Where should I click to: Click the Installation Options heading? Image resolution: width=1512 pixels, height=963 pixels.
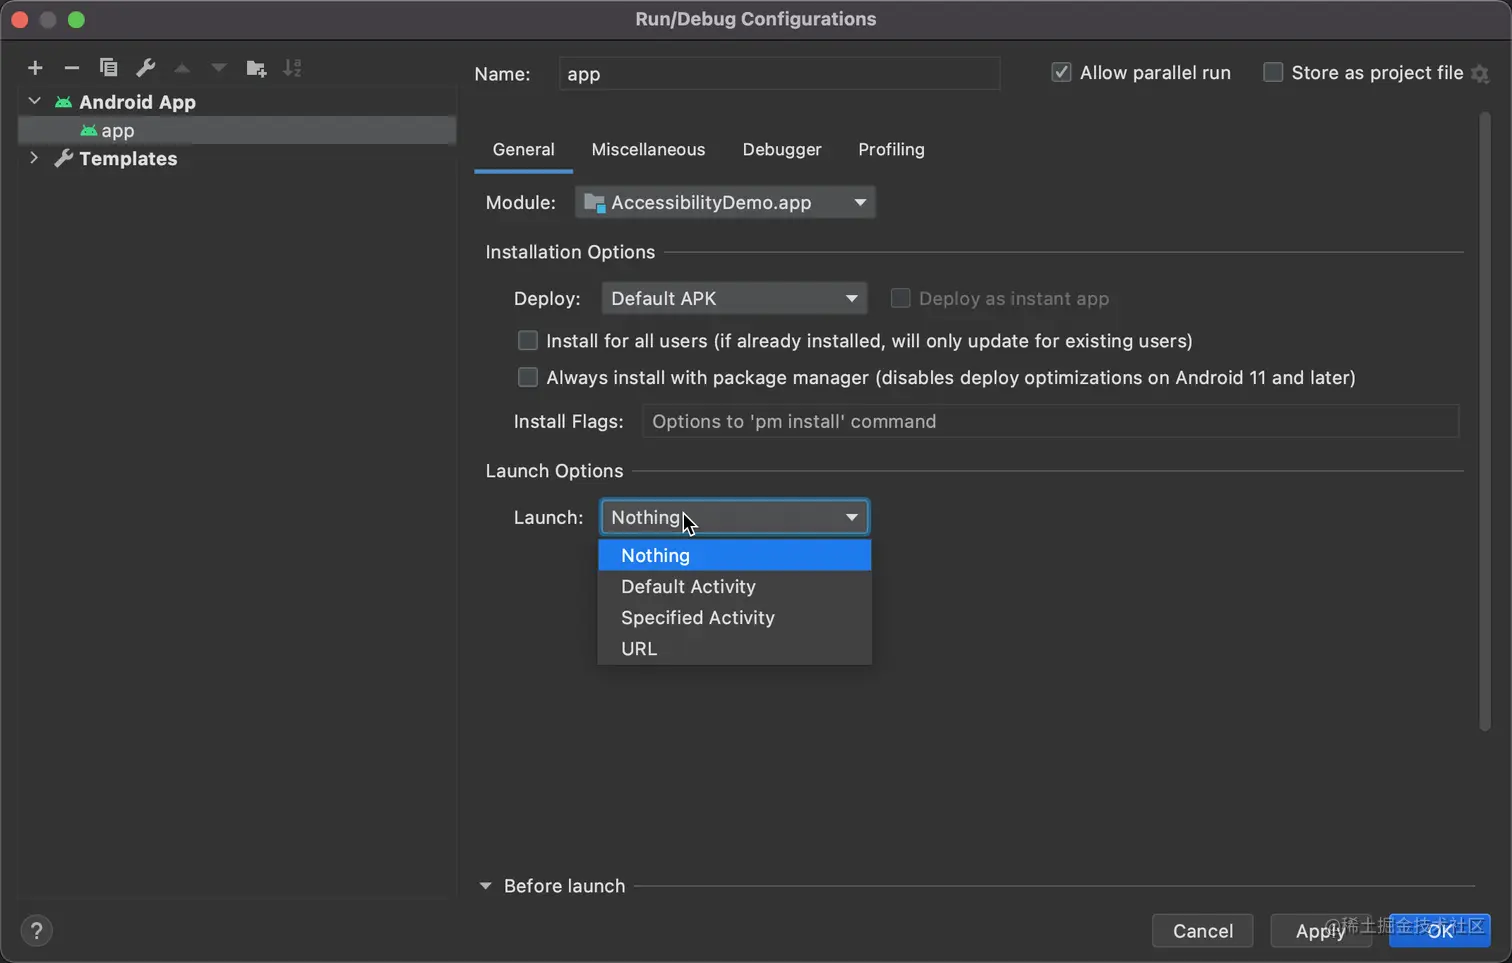(x=570, y=252)
